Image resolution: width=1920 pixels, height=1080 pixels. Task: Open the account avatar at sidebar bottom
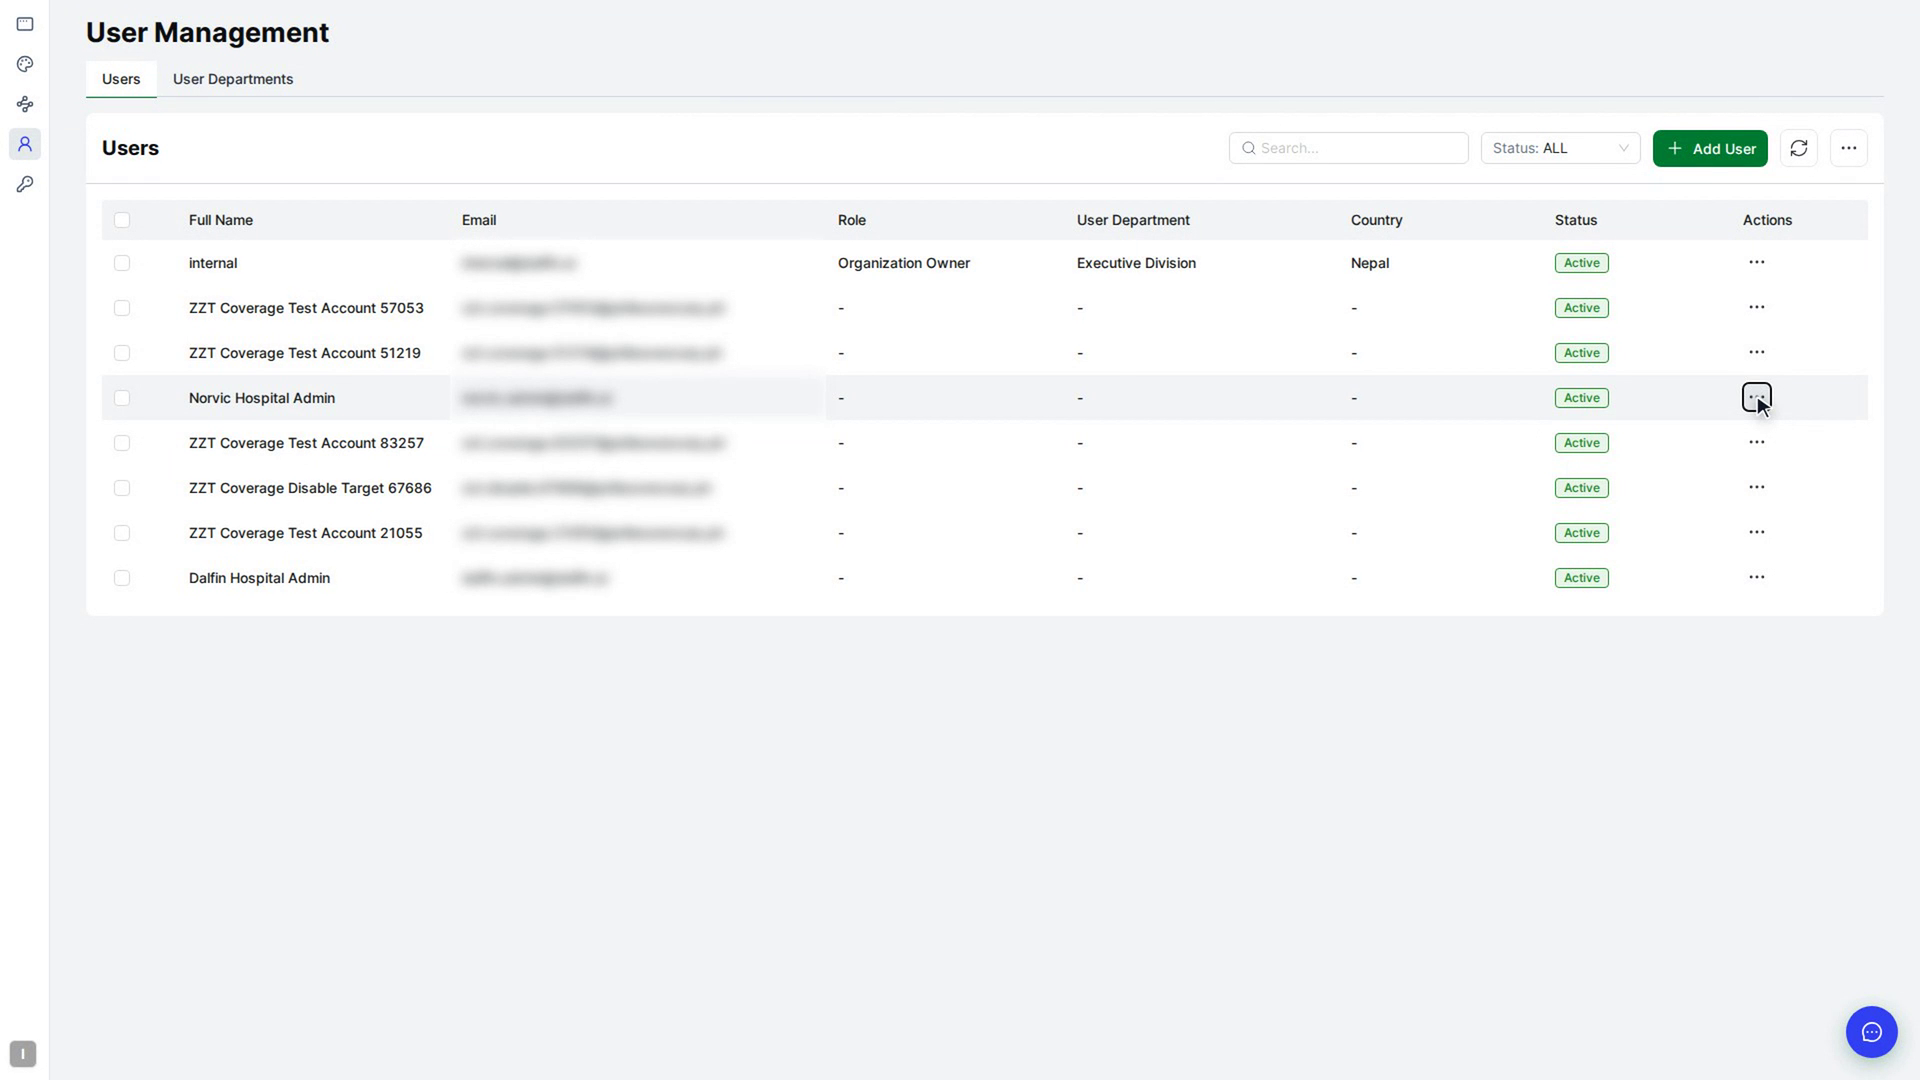[x=23, y=1054]
